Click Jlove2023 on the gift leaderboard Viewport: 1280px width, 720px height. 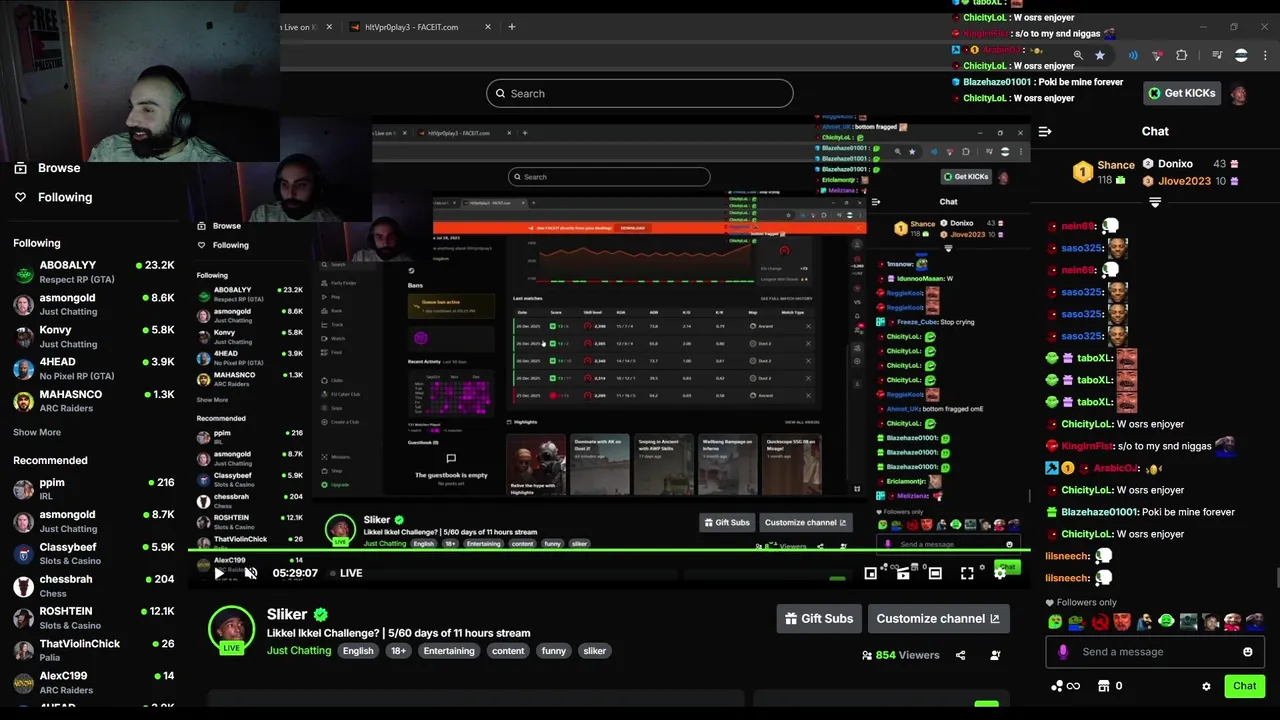click(x=1184, y=181)
